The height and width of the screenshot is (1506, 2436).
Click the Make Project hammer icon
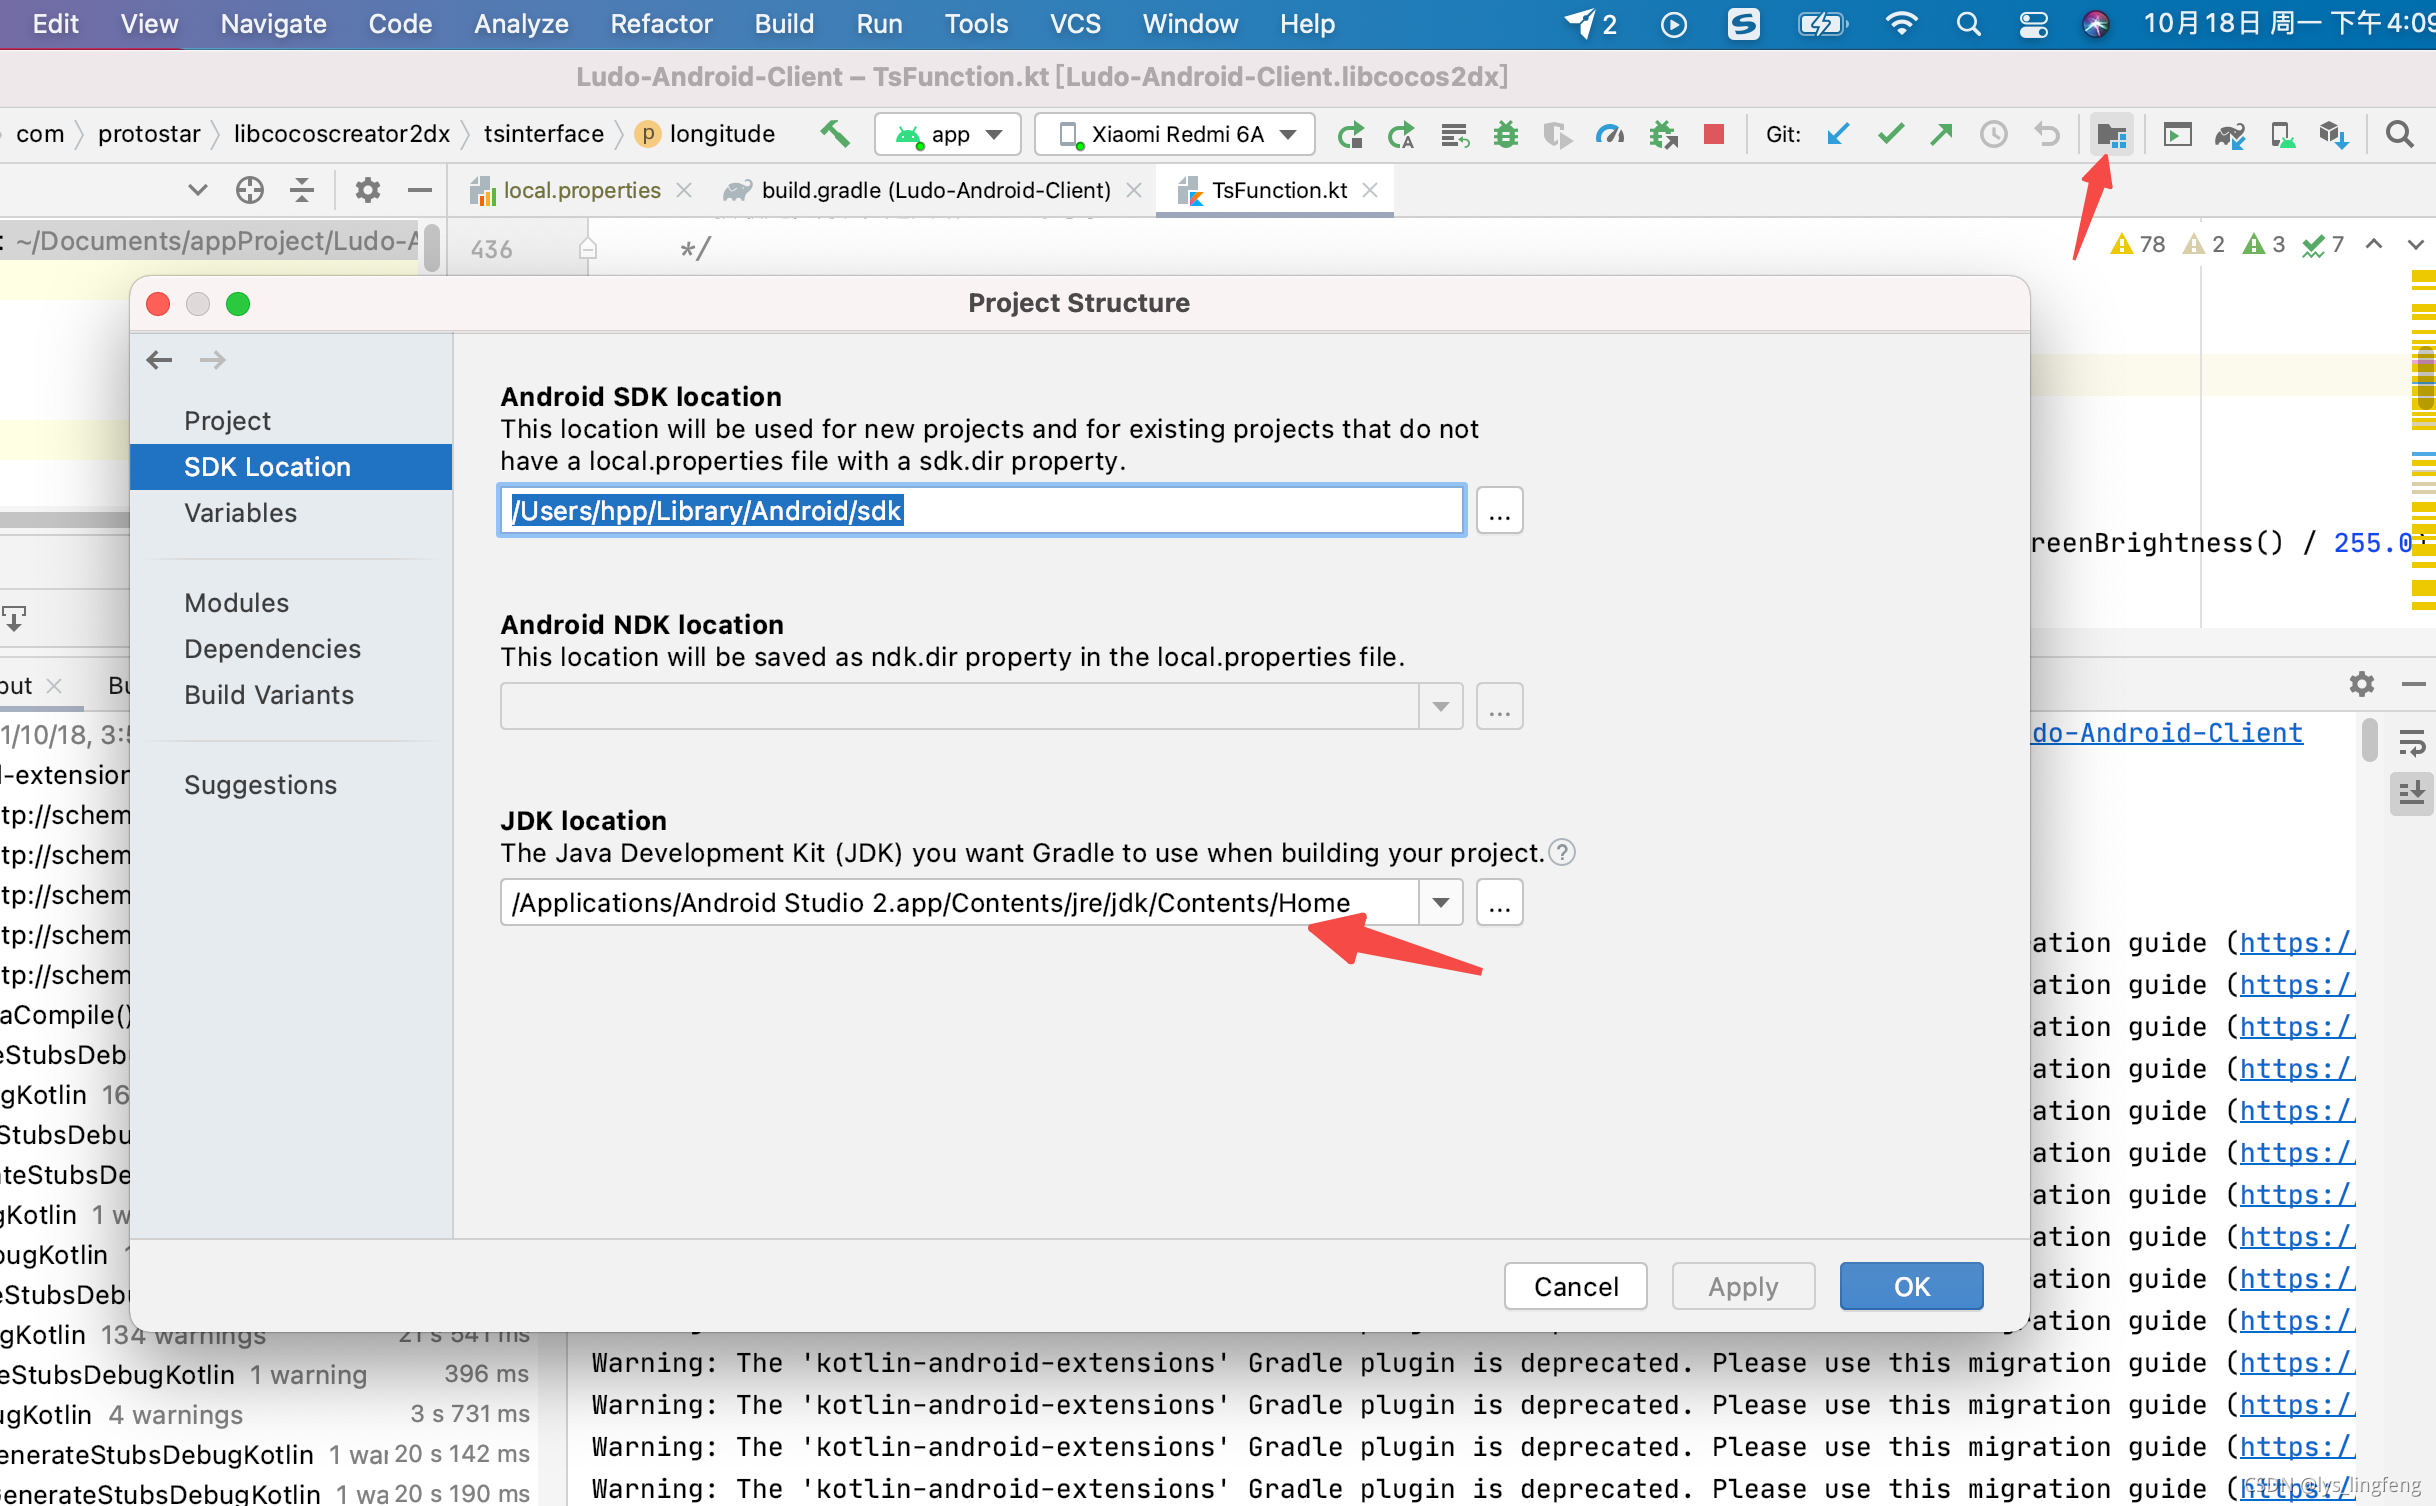(835, 133)
